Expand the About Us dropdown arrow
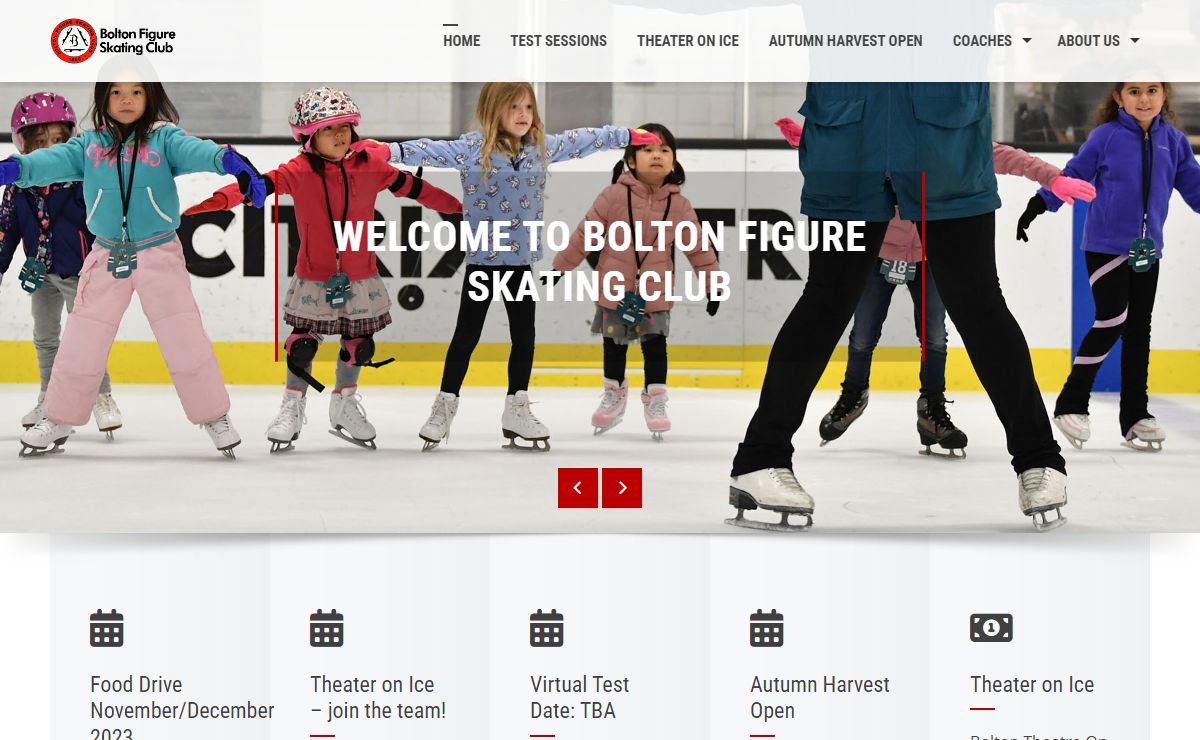This screenshot has height=740, width=1200. pyautogui.click(x=1135, y=41)
